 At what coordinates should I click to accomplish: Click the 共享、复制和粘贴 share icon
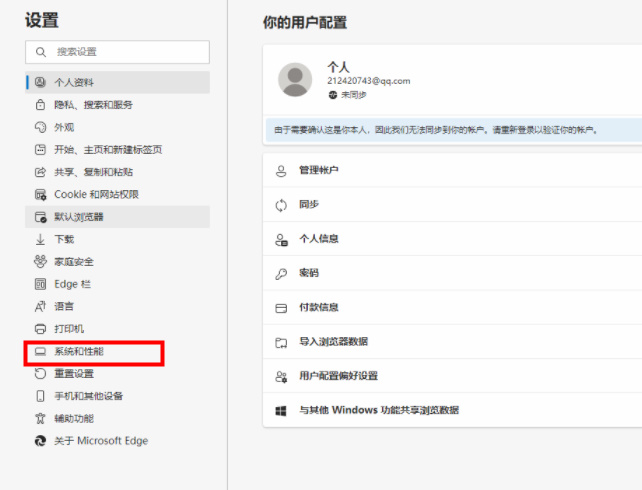click(x=40, y=172)
